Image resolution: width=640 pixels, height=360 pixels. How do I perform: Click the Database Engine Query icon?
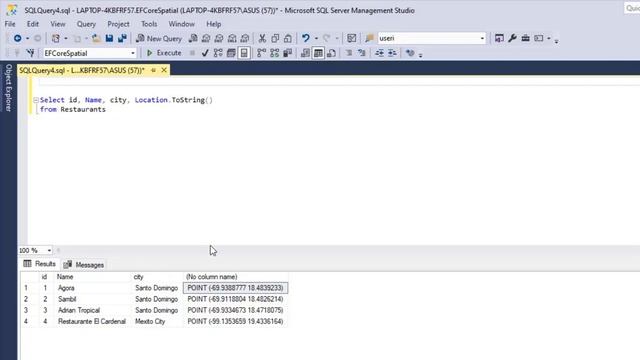pyautogui.click(x=193, y=38)
